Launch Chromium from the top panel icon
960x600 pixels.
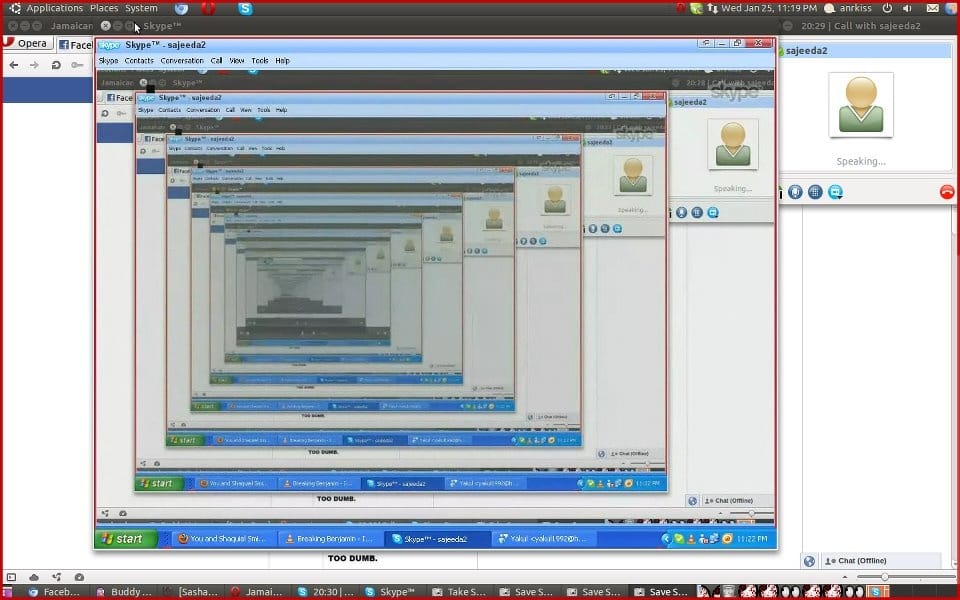click(x=181, y=9)
